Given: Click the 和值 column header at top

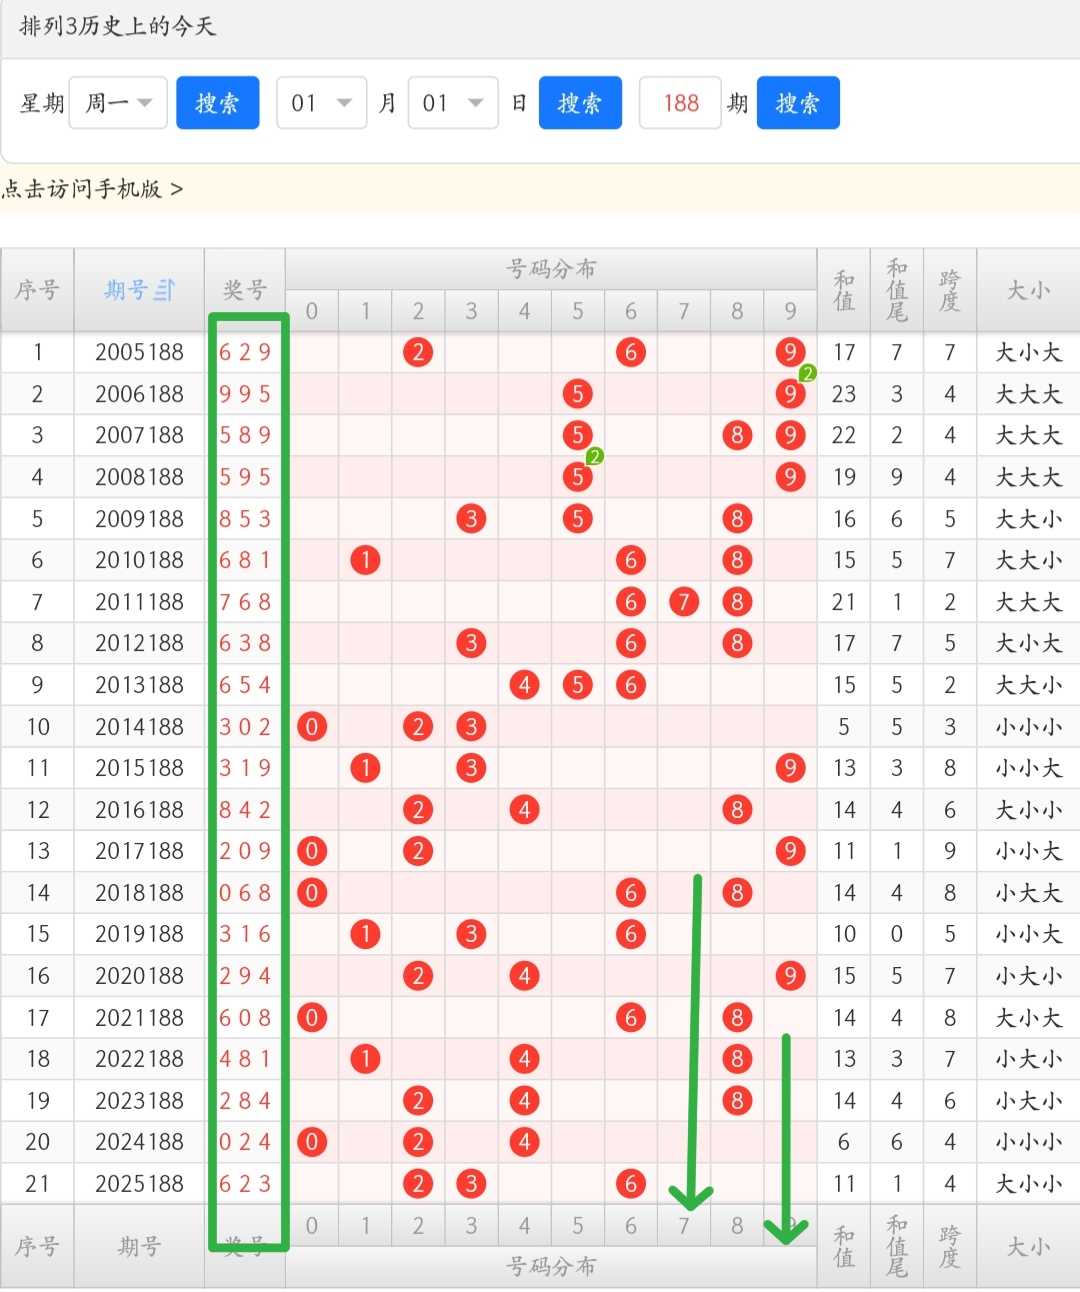Looking at the screenshot, I should point(844,290).
